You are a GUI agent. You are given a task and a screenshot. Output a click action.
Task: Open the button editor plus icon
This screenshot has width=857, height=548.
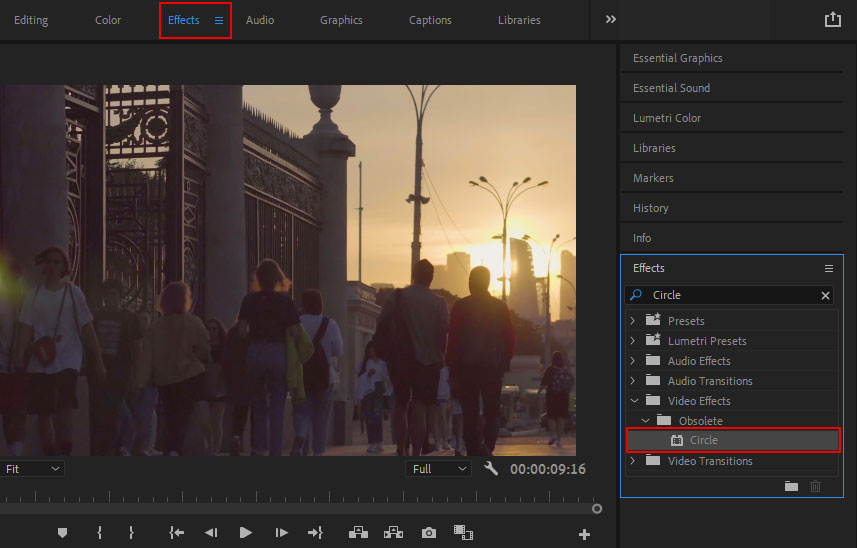(584, 534)
